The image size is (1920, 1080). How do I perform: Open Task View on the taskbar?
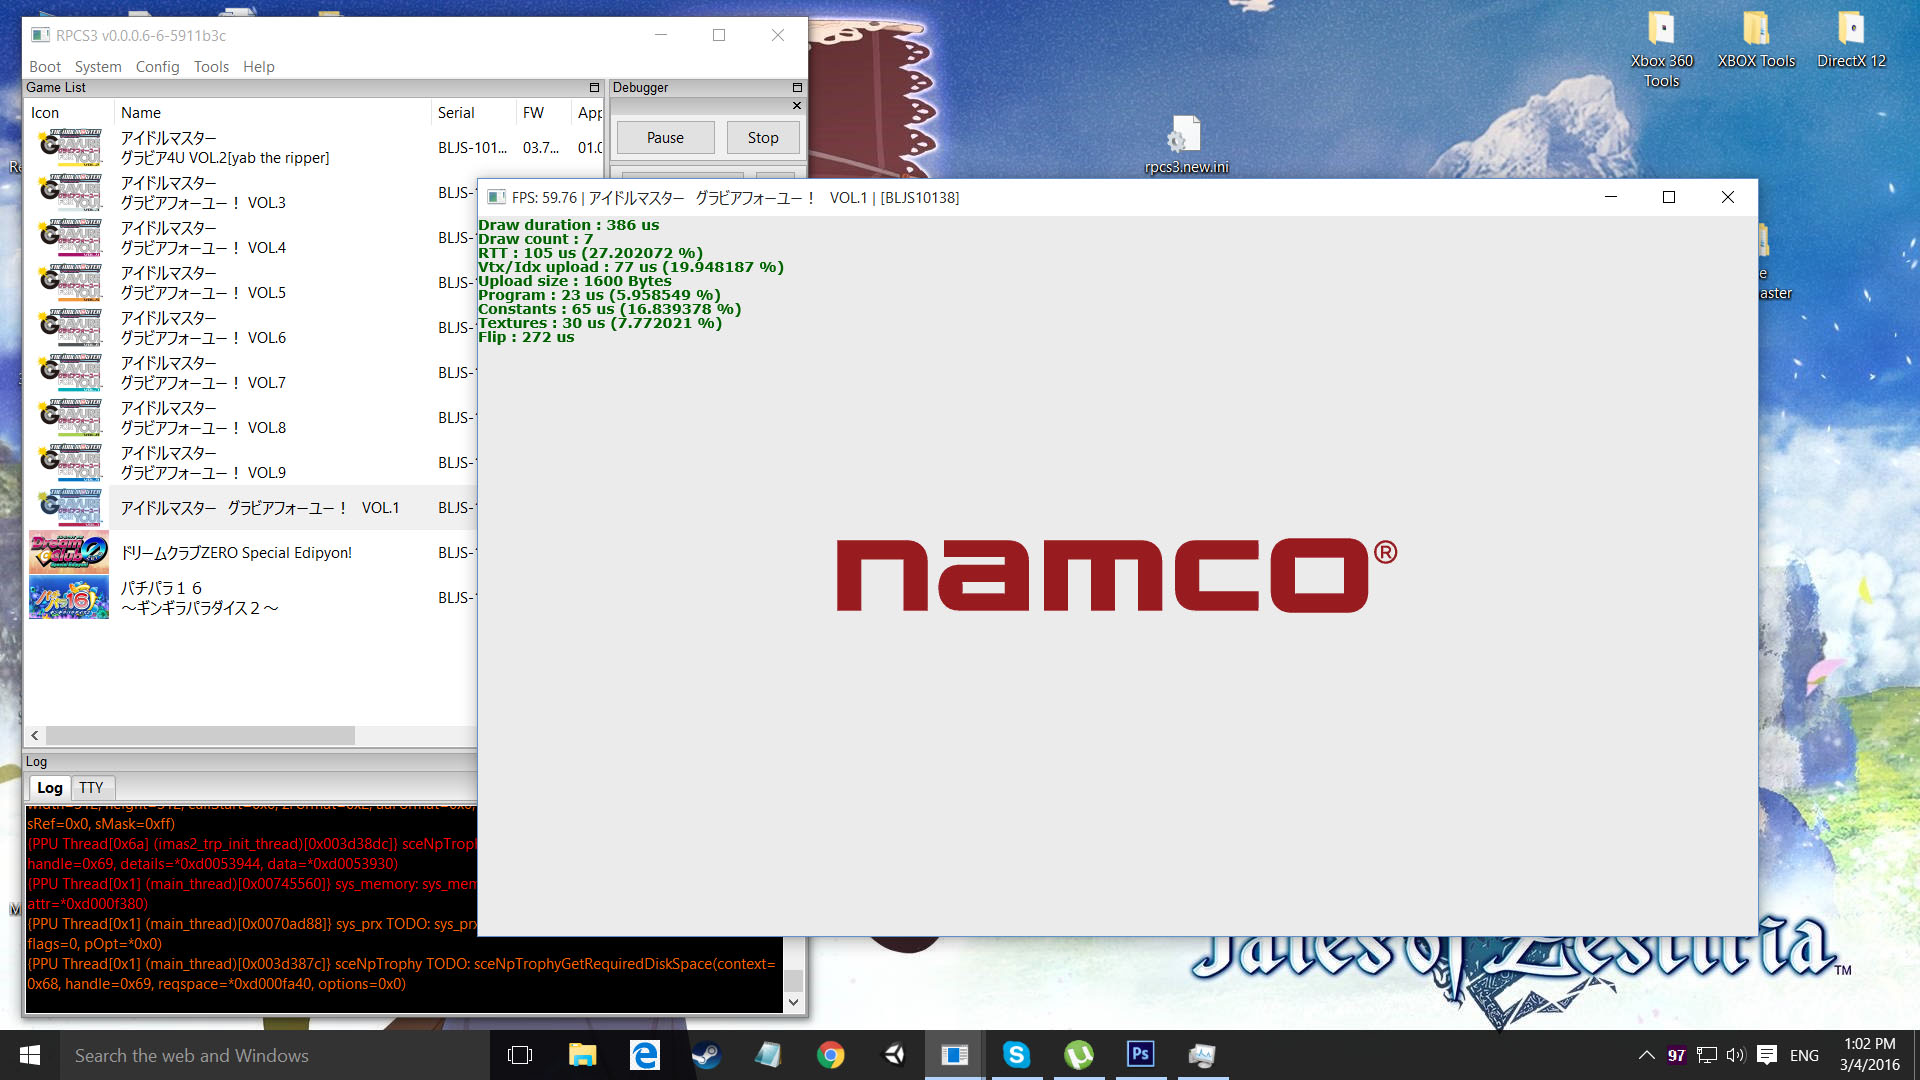(x=520, y=1055)
